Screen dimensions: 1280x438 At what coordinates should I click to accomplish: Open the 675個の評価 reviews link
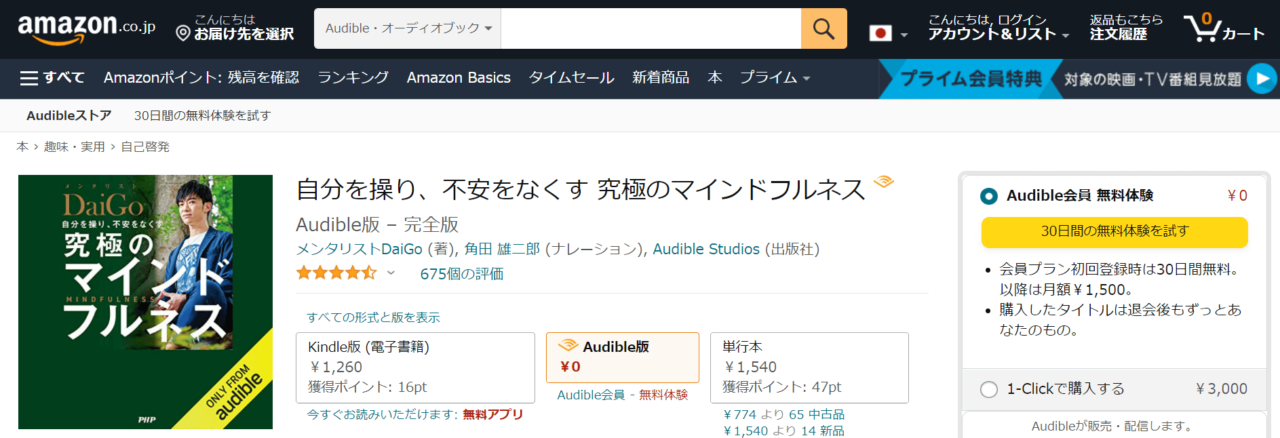click(x=461, y=273)
